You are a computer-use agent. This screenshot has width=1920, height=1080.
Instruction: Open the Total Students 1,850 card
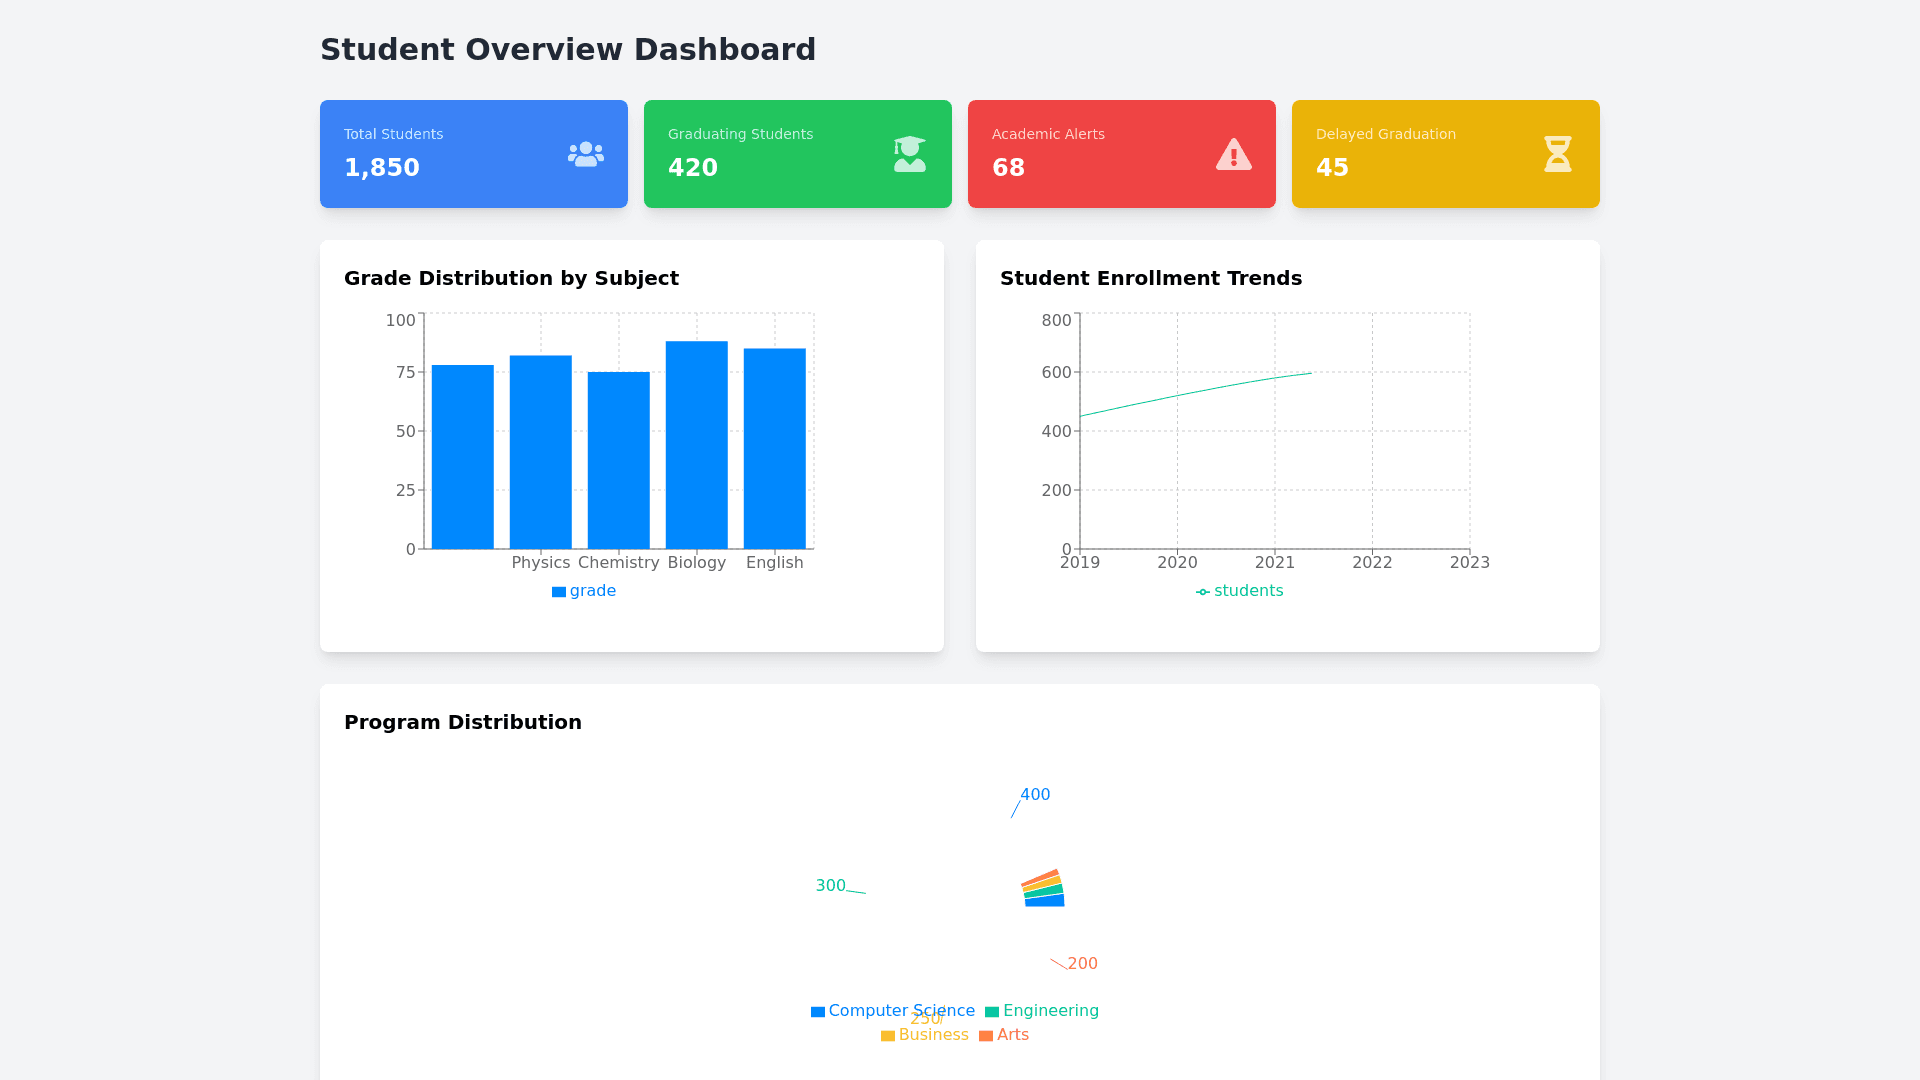tap(473, 154)
